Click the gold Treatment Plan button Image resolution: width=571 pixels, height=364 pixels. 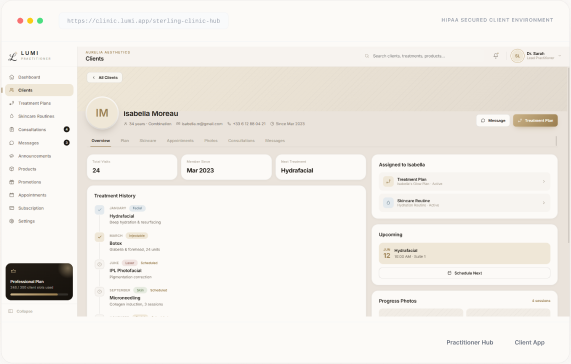coord(535,120)
